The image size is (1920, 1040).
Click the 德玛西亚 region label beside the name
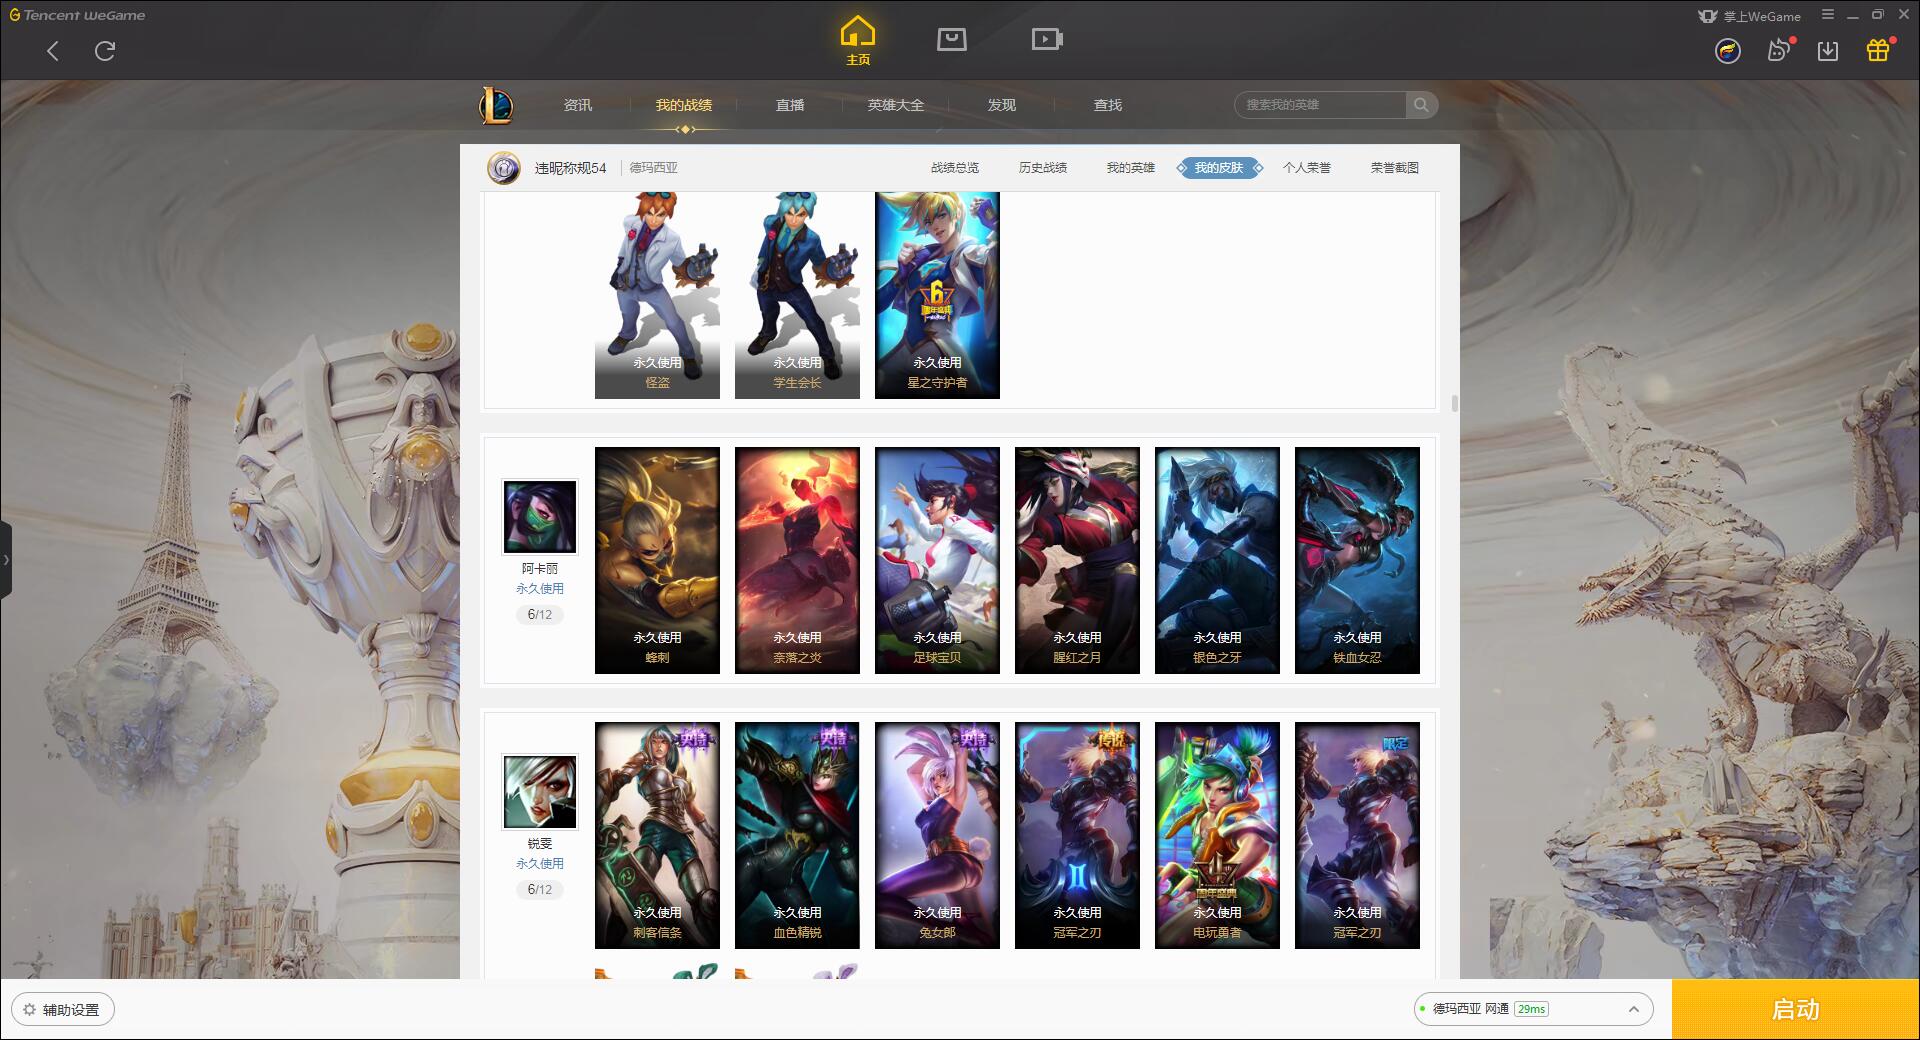653,168
